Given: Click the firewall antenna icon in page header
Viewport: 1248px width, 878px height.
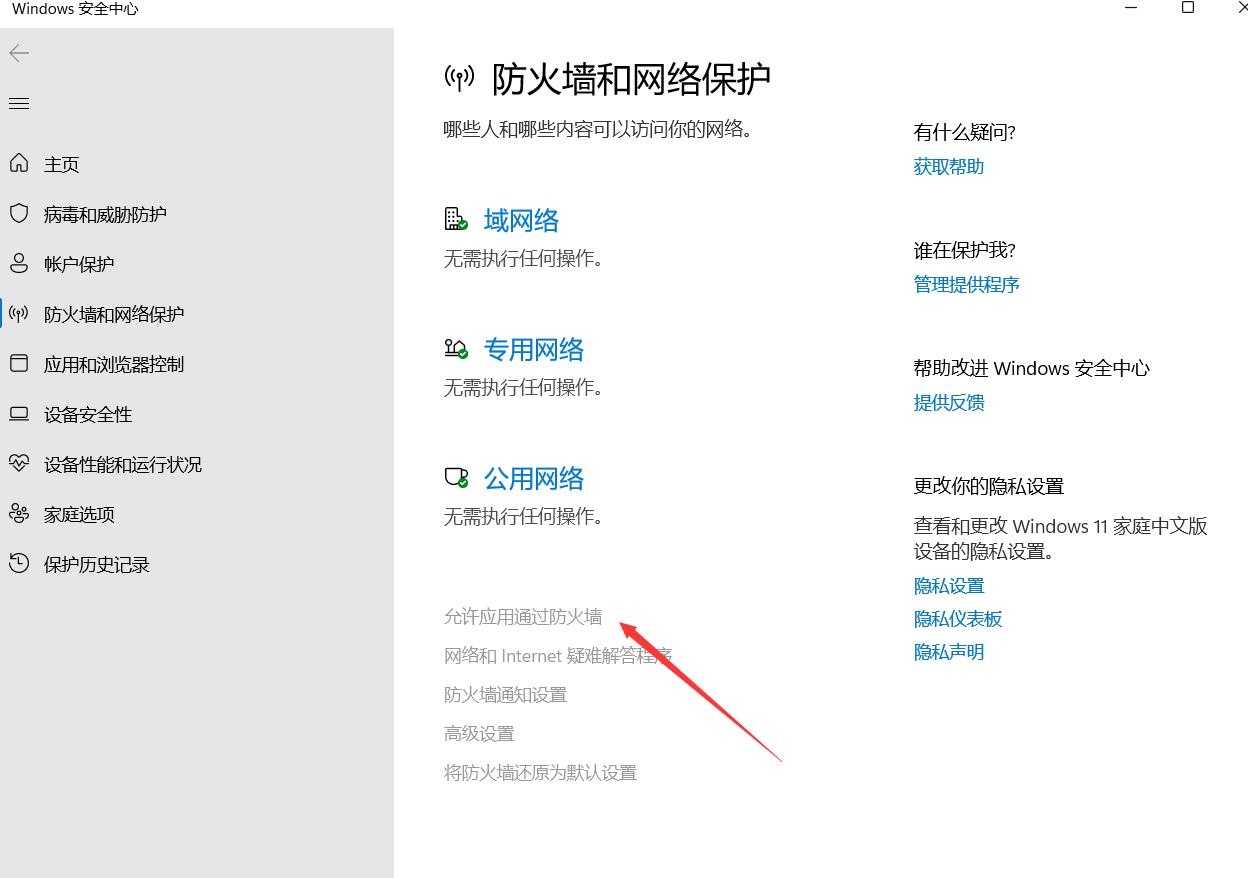Looking at the screenshot, I should (x=459, y=79).
